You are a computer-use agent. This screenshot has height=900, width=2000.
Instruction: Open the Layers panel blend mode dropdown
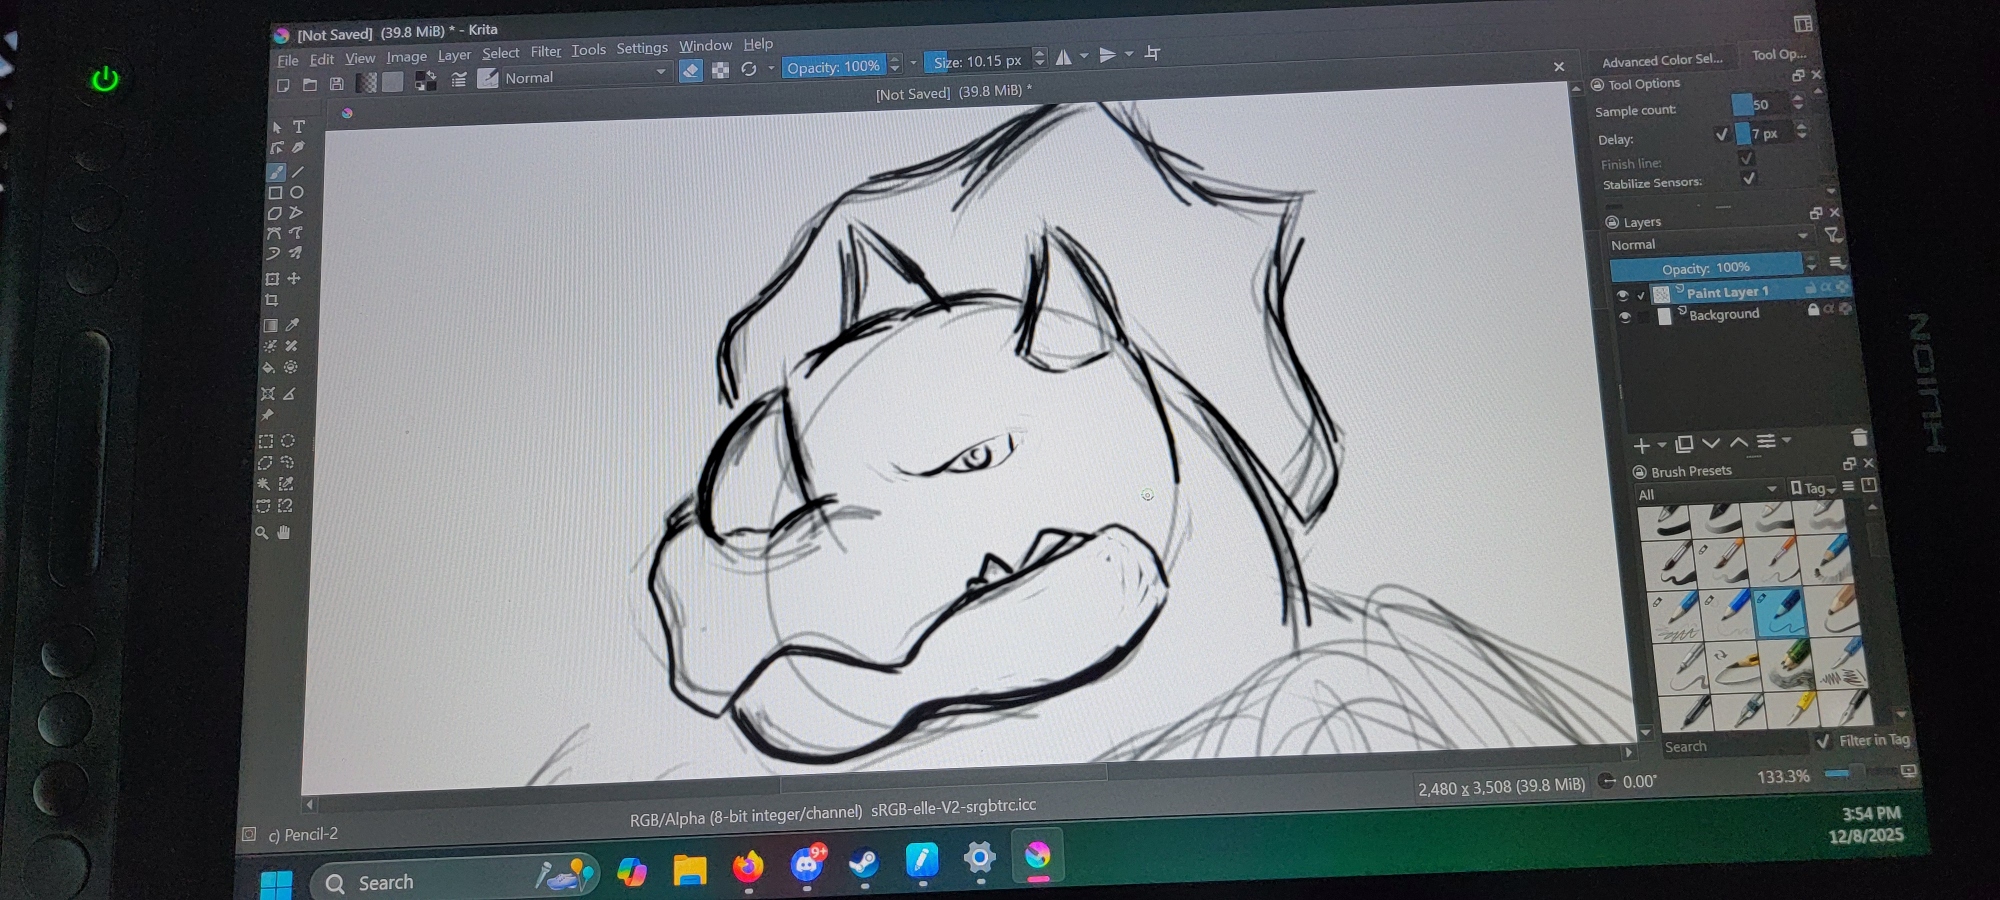pyautogui.click(x=1708, y=243)
